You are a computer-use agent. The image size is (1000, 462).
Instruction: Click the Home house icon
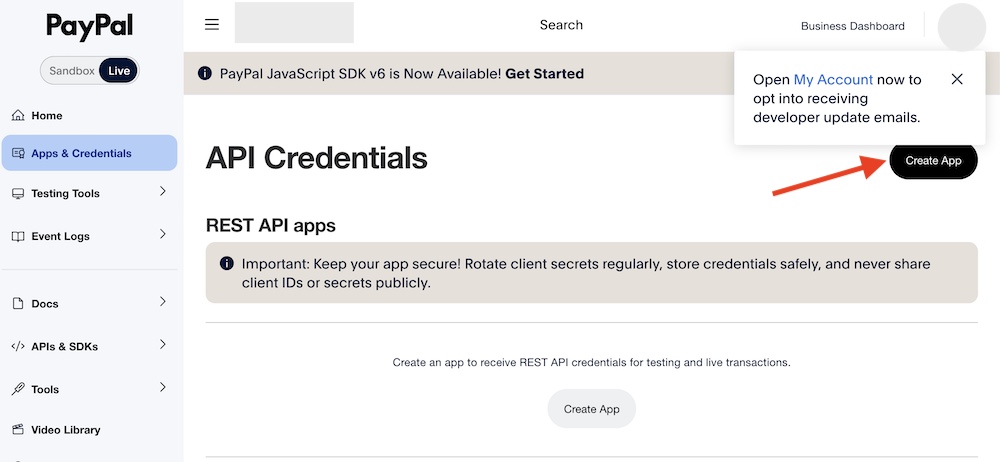18,116
